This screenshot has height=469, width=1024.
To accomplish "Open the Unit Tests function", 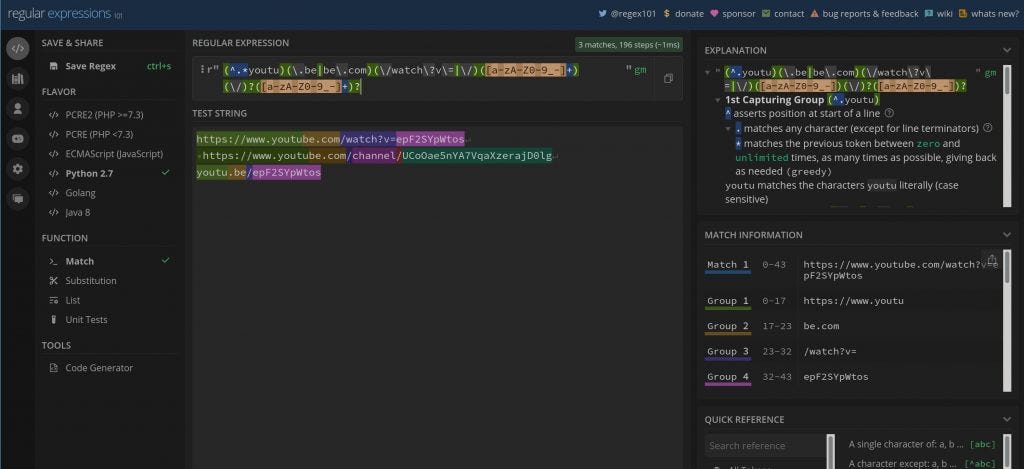I will click(86, 320).
